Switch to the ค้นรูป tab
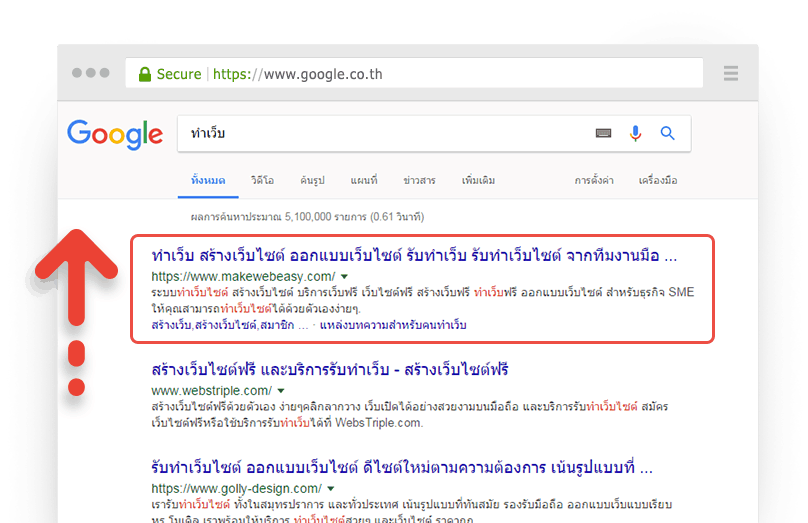The image size is (808, 523). [x=312, y=181]
